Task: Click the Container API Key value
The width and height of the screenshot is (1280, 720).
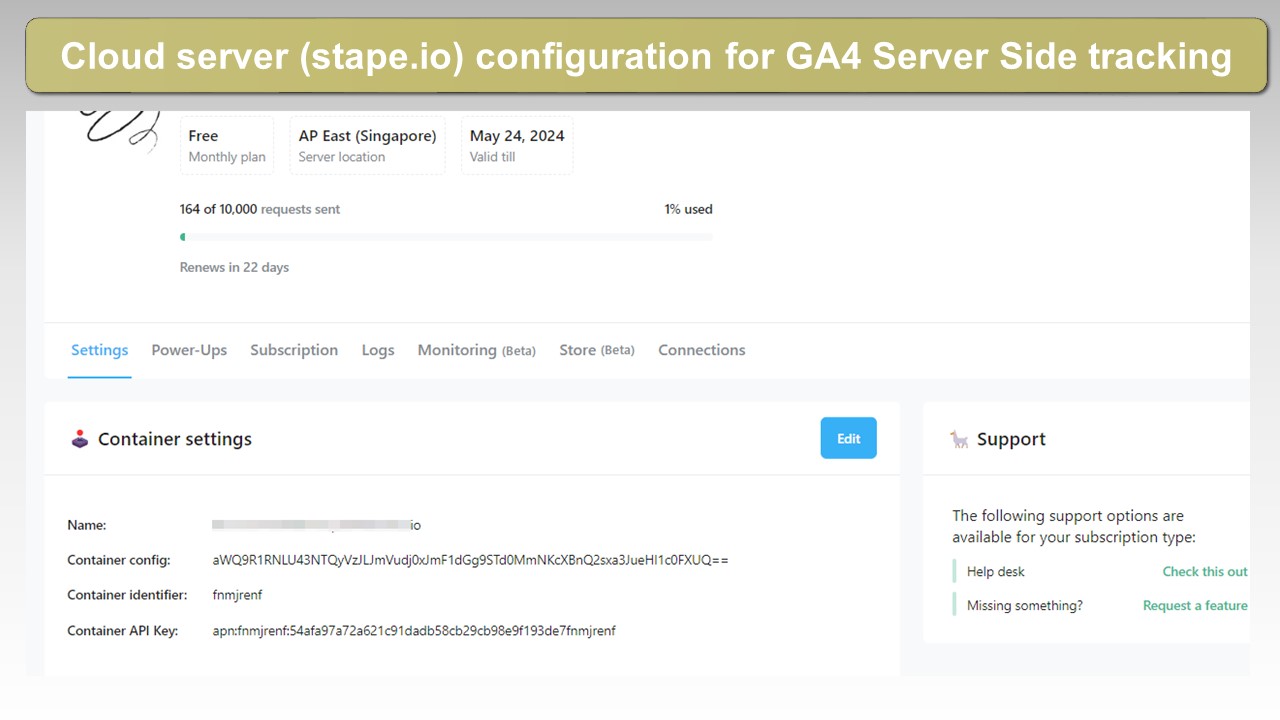Action: 414,631
